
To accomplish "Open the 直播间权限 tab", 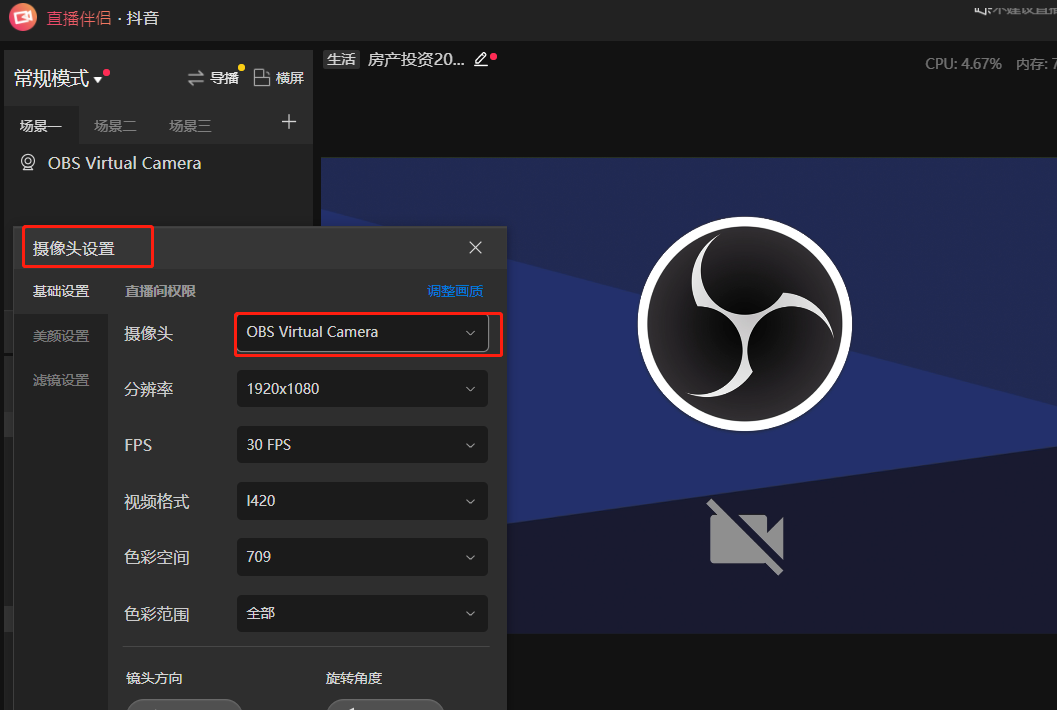I will click(160, 291).
